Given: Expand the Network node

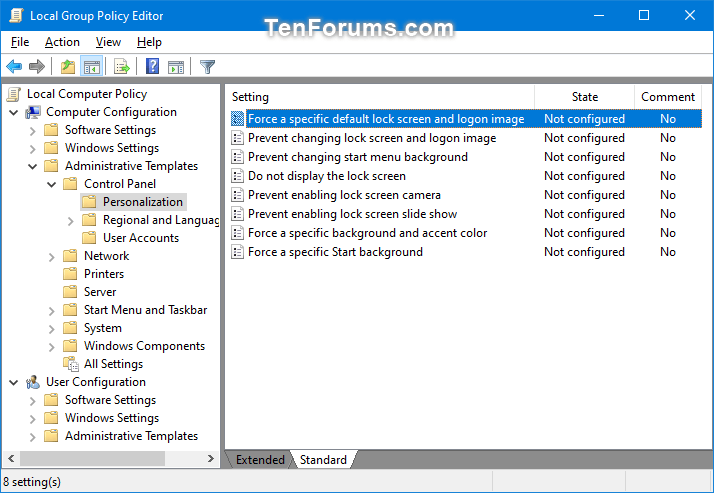Looking at the screenshot, I should [51, 257].
